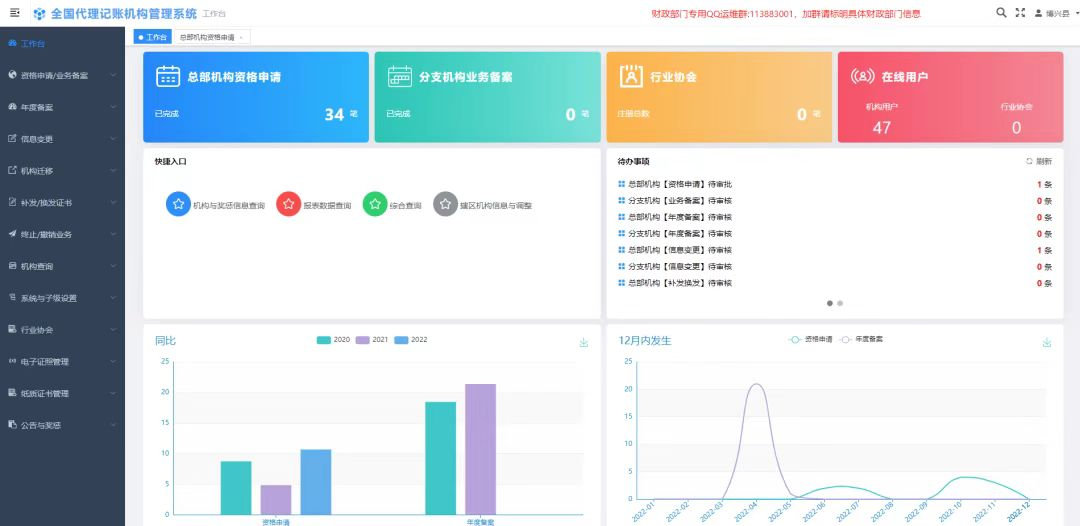Refresh the 待办事项 list
Viewport: 1080px width, 526px height.
[x=1039, y=161]
